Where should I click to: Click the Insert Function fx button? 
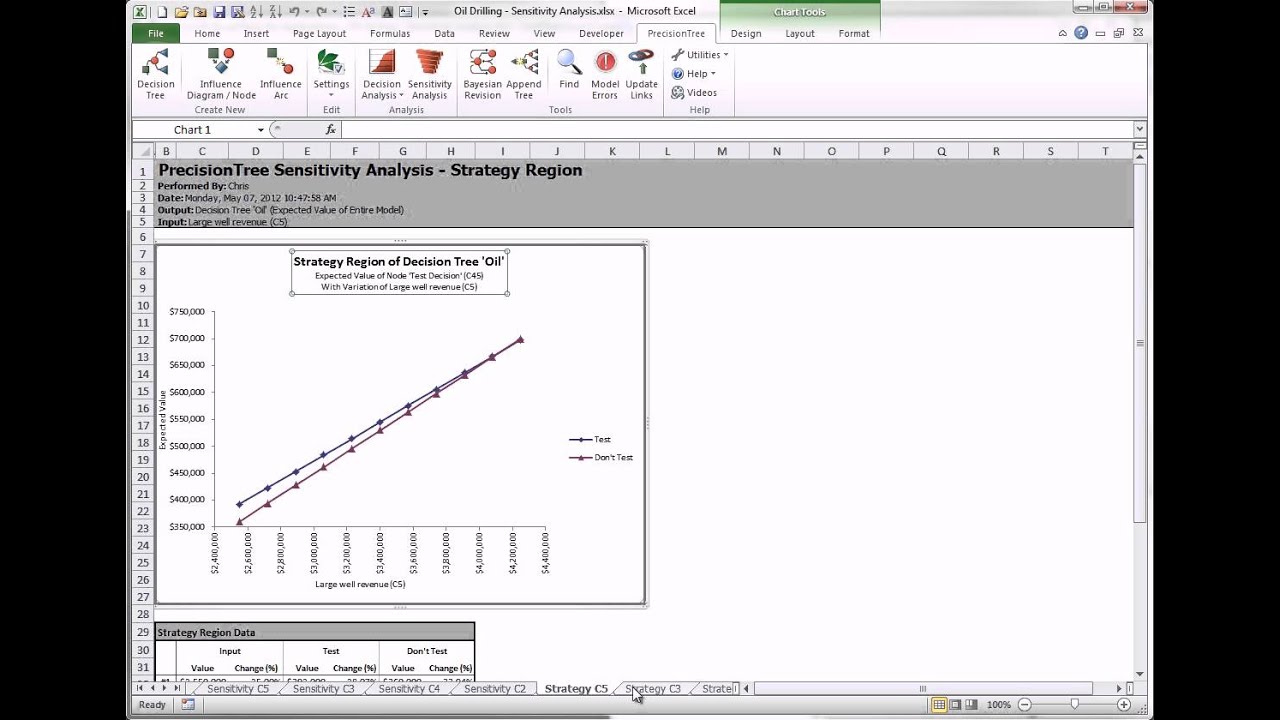point(331,130)
